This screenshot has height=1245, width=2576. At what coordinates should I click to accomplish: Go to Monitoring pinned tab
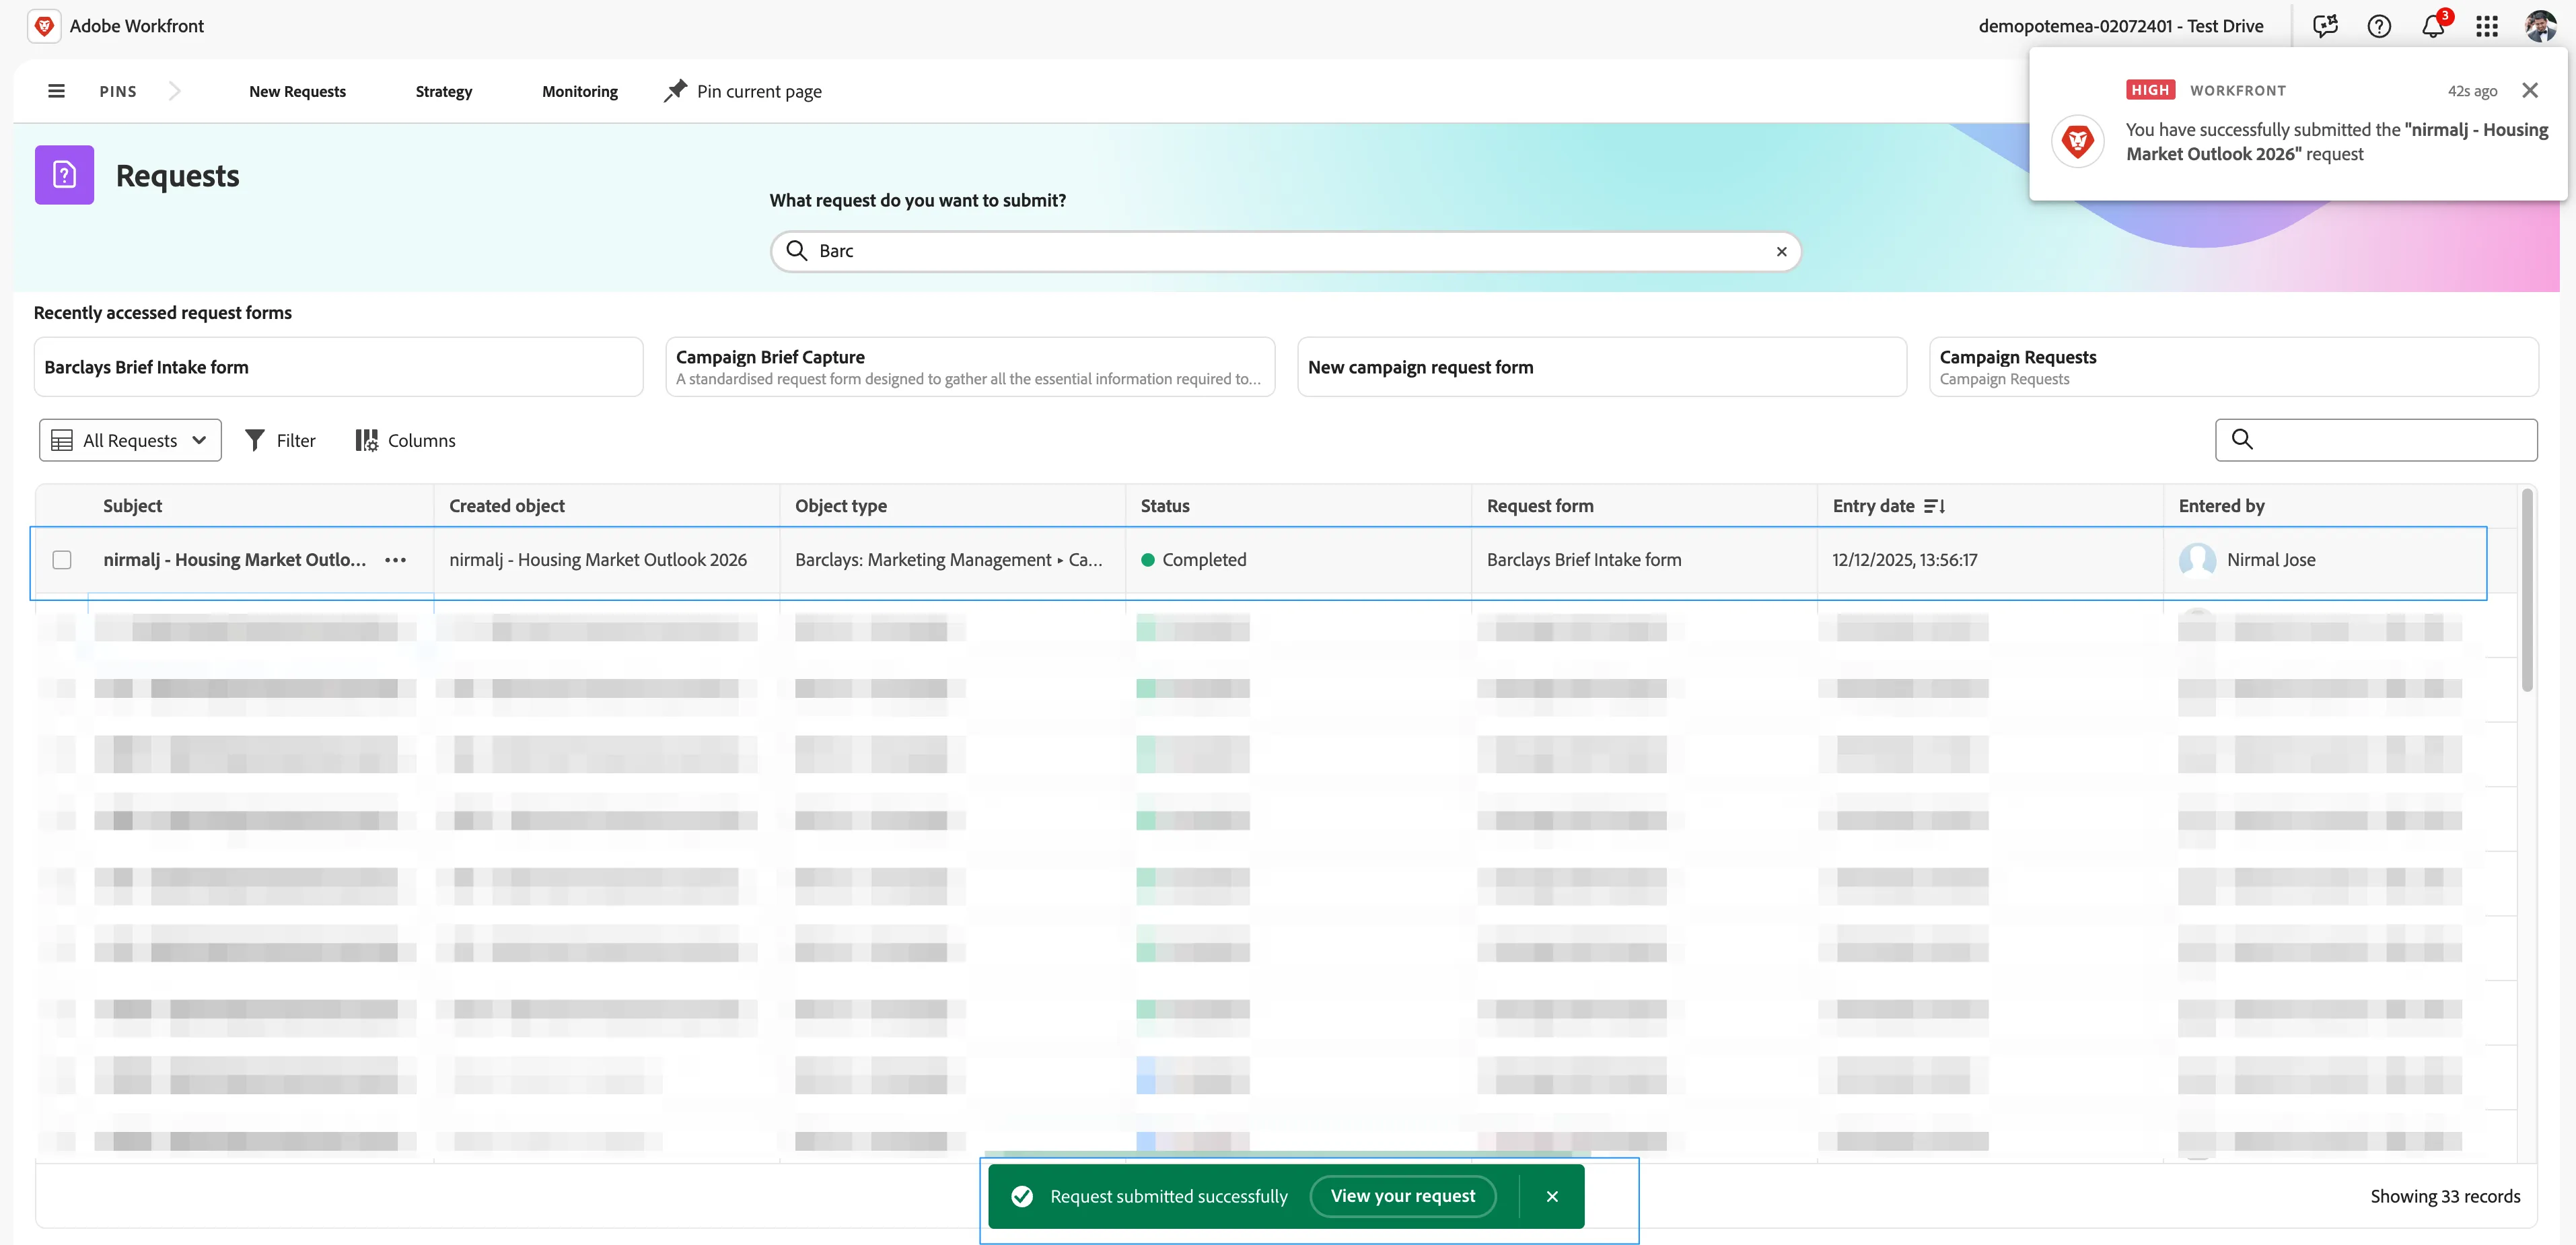[x=580, y=92]
